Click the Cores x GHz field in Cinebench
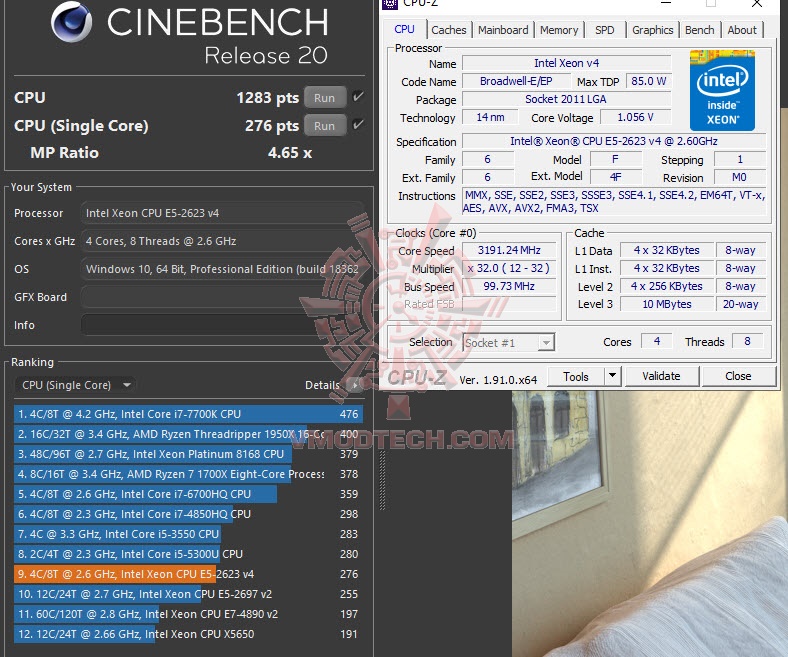Screen dimensions: 788x657 pyautogui.click(x=221, y=241)
